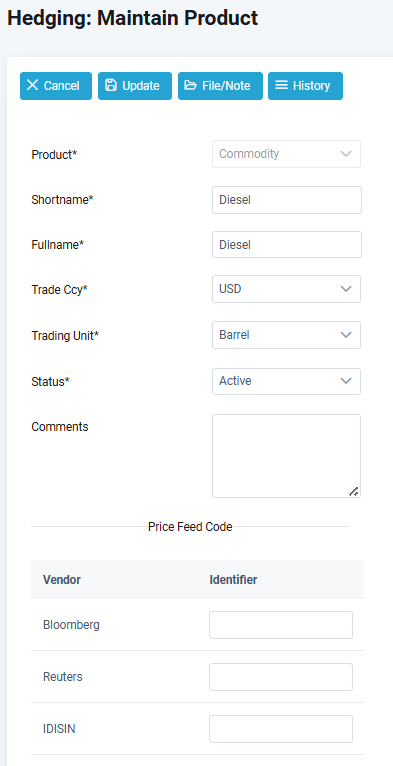Click the Shortname input field

[x=287, y=200]
